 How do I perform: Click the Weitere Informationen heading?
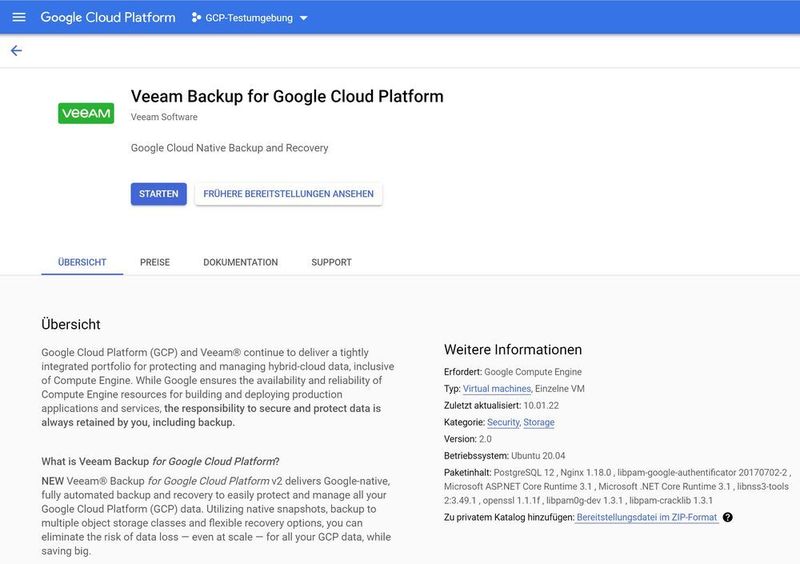pyautogui.click(x=513, y=350)
